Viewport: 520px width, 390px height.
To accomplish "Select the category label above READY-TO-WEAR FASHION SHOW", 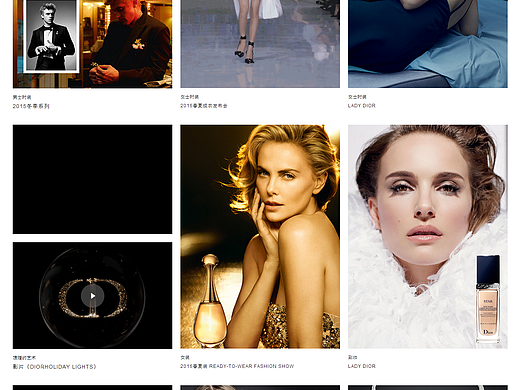I will [x=185, y=357].
